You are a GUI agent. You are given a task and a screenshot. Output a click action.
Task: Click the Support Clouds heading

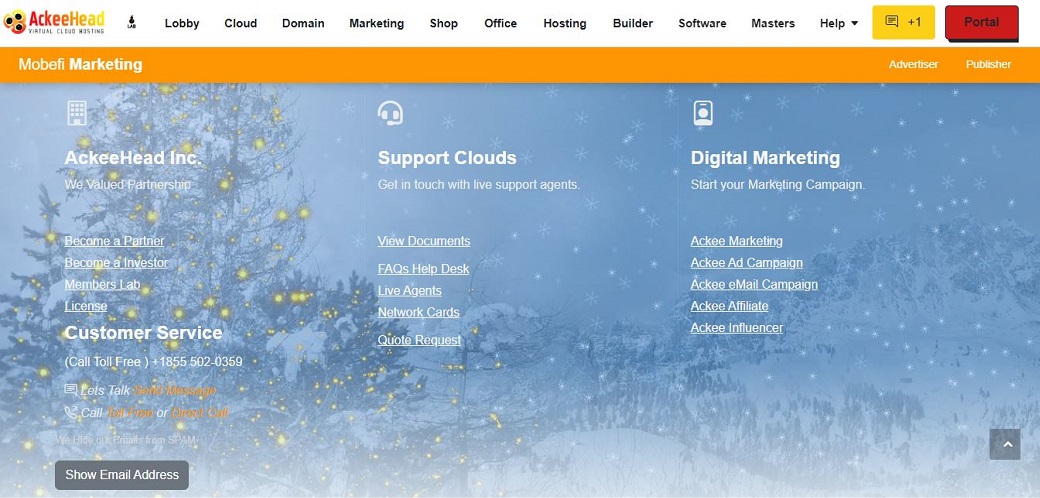(447, 158)
